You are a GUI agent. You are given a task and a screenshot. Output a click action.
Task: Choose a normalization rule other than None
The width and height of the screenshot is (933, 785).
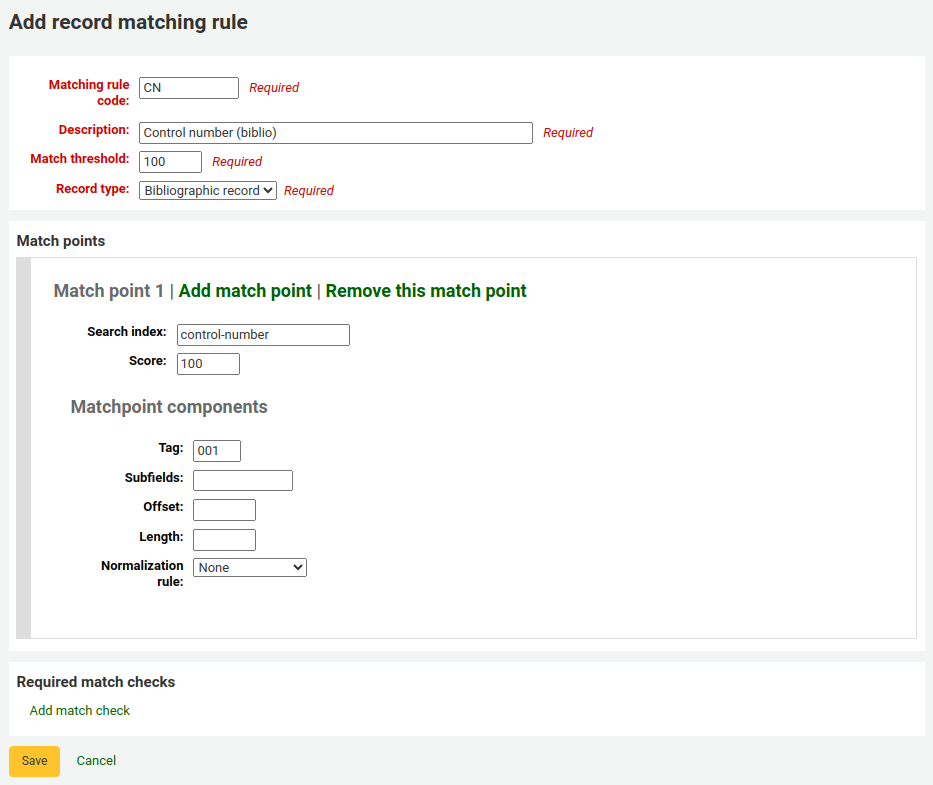coord(249,566)
